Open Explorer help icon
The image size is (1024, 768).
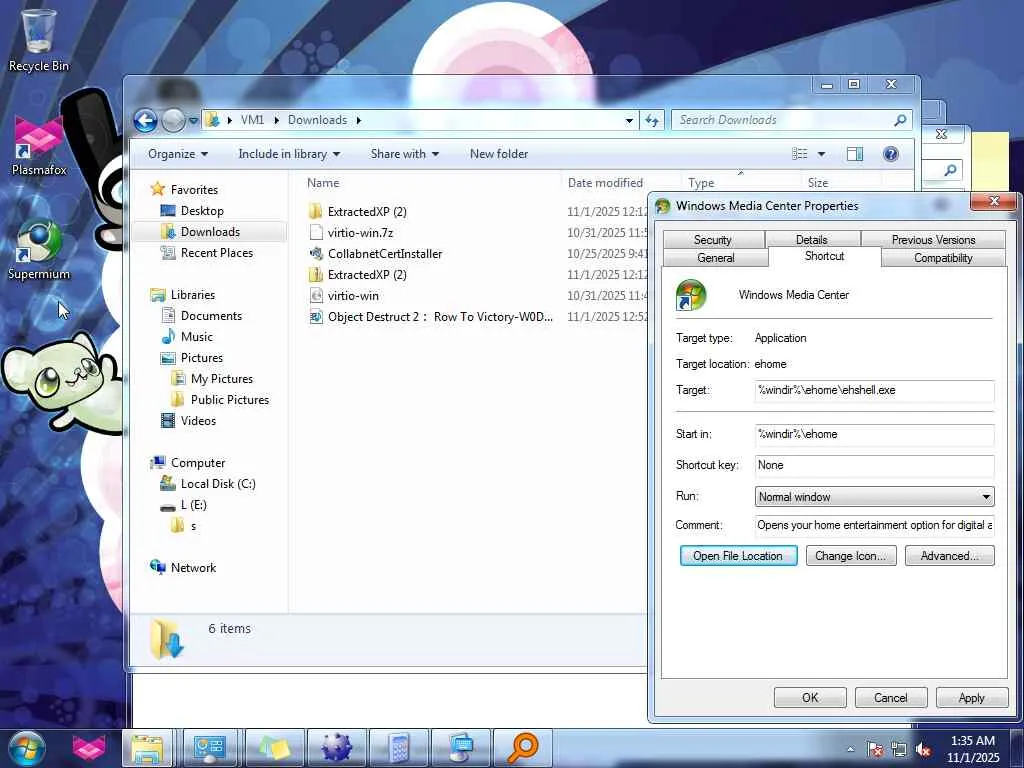(891, 154)
